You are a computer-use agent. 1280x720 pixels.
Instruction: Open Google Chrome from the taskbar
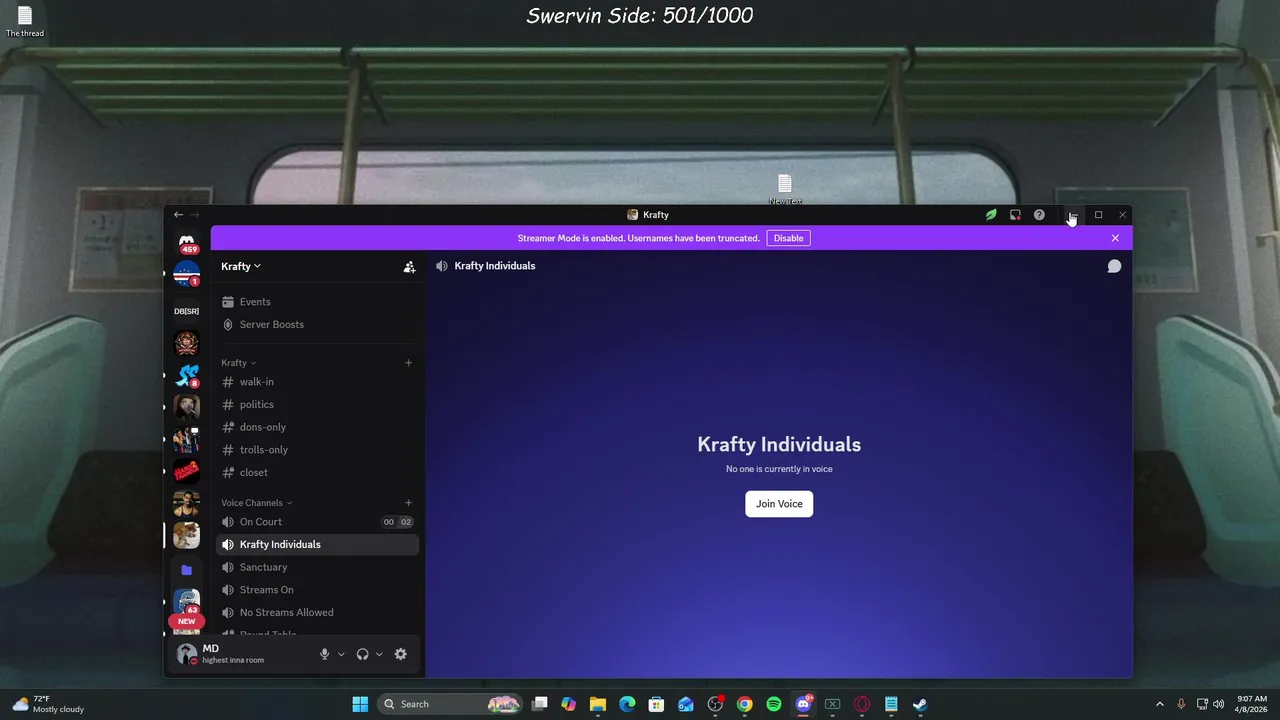(x=745, y=704)
